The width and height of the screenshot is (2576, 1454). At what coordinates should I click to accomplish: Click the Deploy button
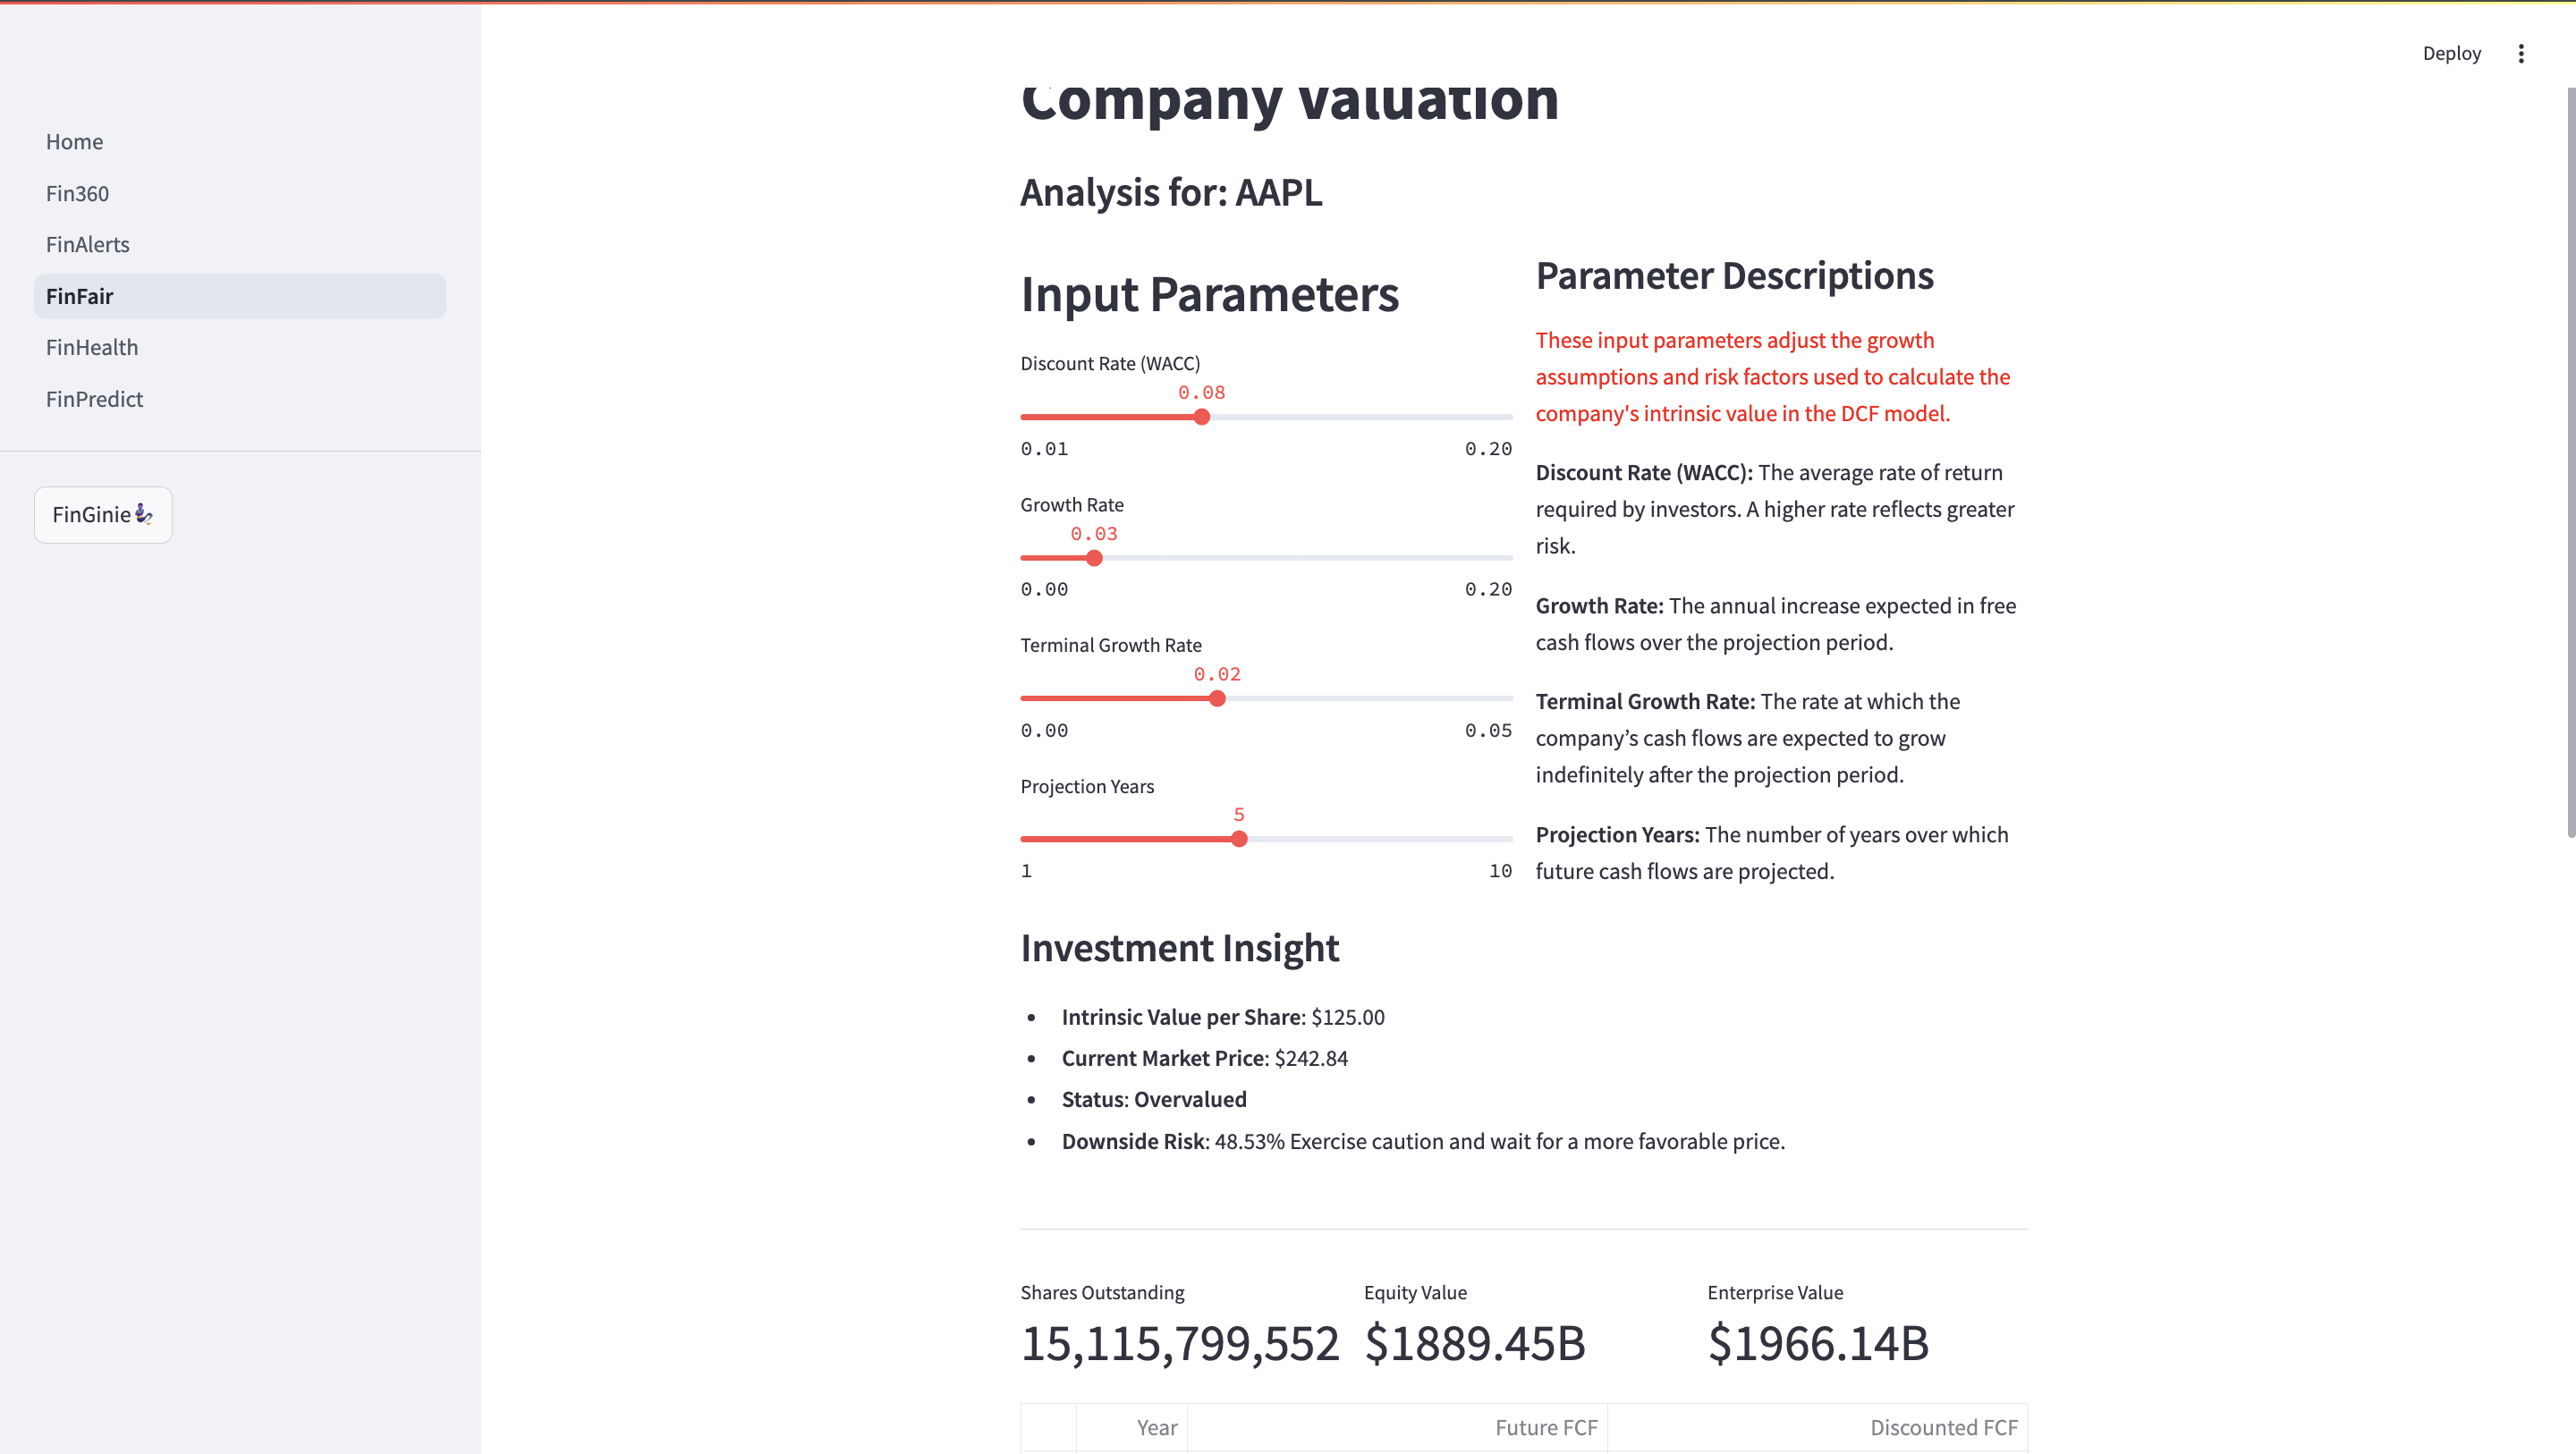[x=2451, y=54]
